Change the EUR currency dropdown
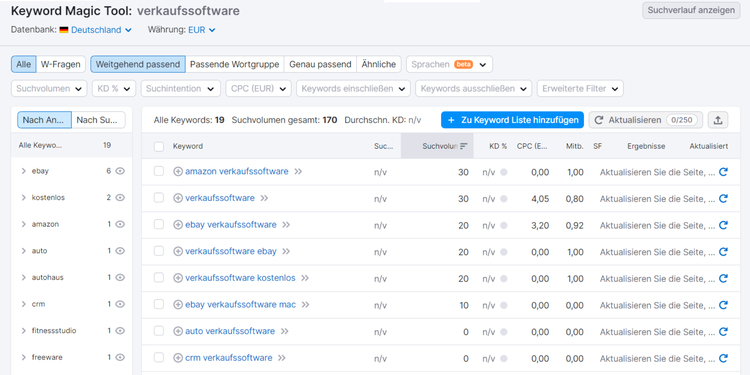The image size is (750, 375). click(202, 30)
